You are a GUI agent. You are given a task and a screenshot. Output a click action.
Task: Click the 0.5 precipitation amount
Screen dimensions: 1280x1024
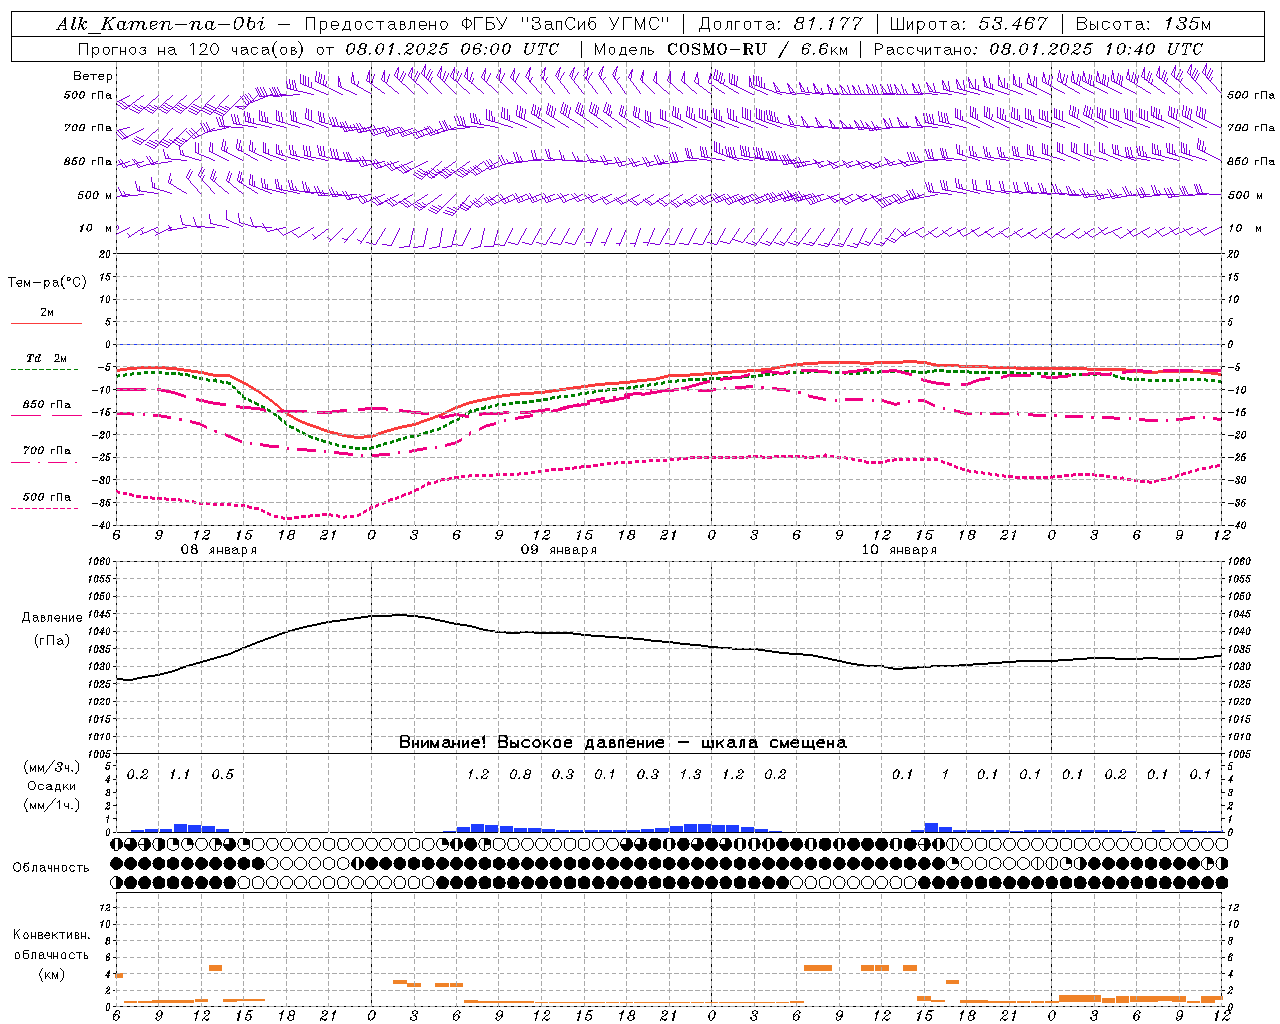point(223,775)
